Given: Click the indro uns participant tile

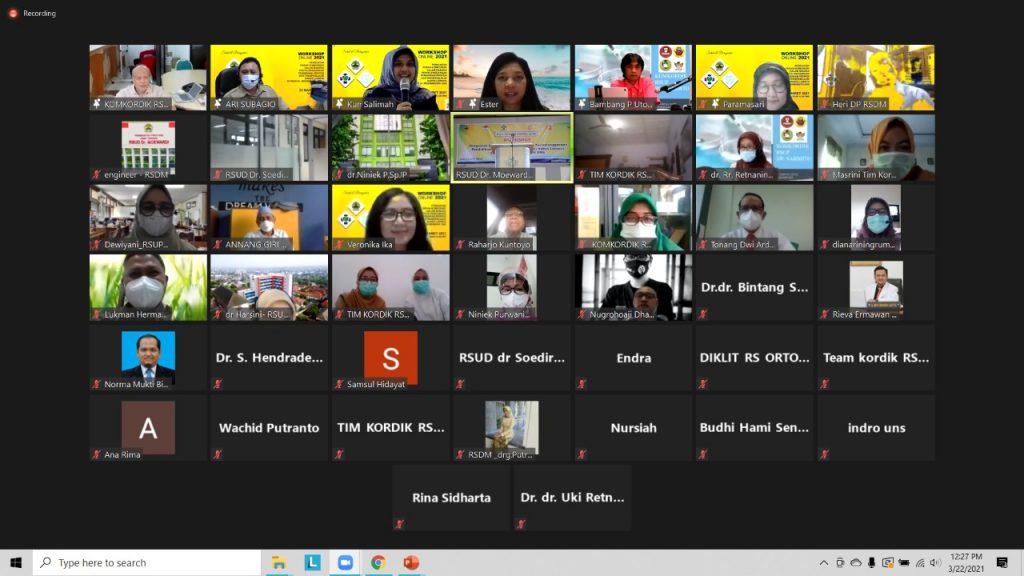Looking at the screenshot, I should pos(876,427).
